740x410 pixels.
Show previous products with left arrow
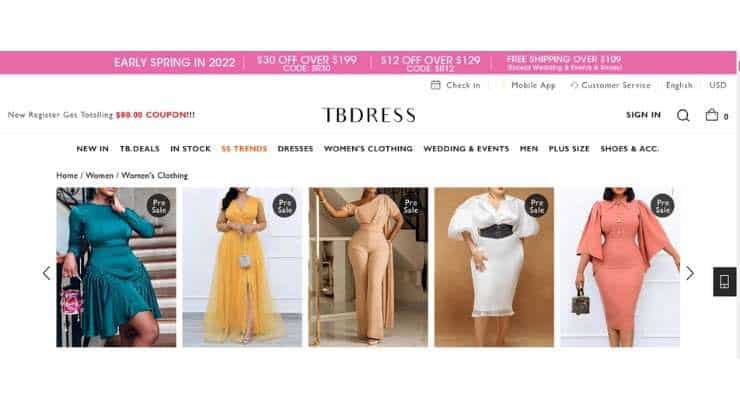click(46, 273)
